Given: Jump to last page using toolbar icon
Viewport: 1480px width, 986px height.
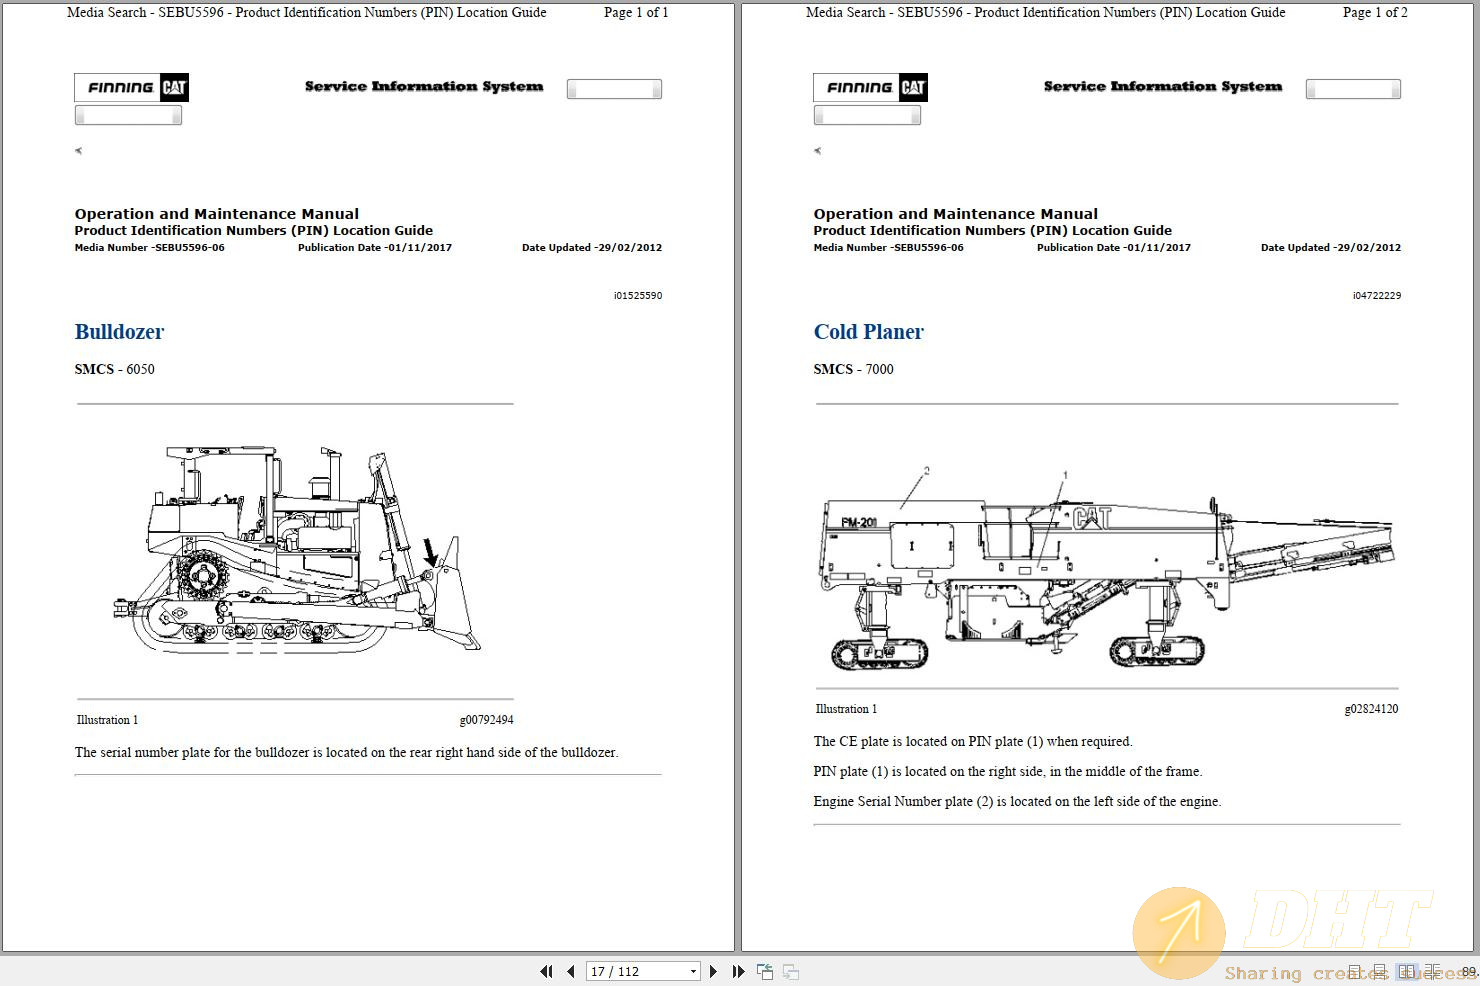Looking at the screenshot, I should [738, 971].
